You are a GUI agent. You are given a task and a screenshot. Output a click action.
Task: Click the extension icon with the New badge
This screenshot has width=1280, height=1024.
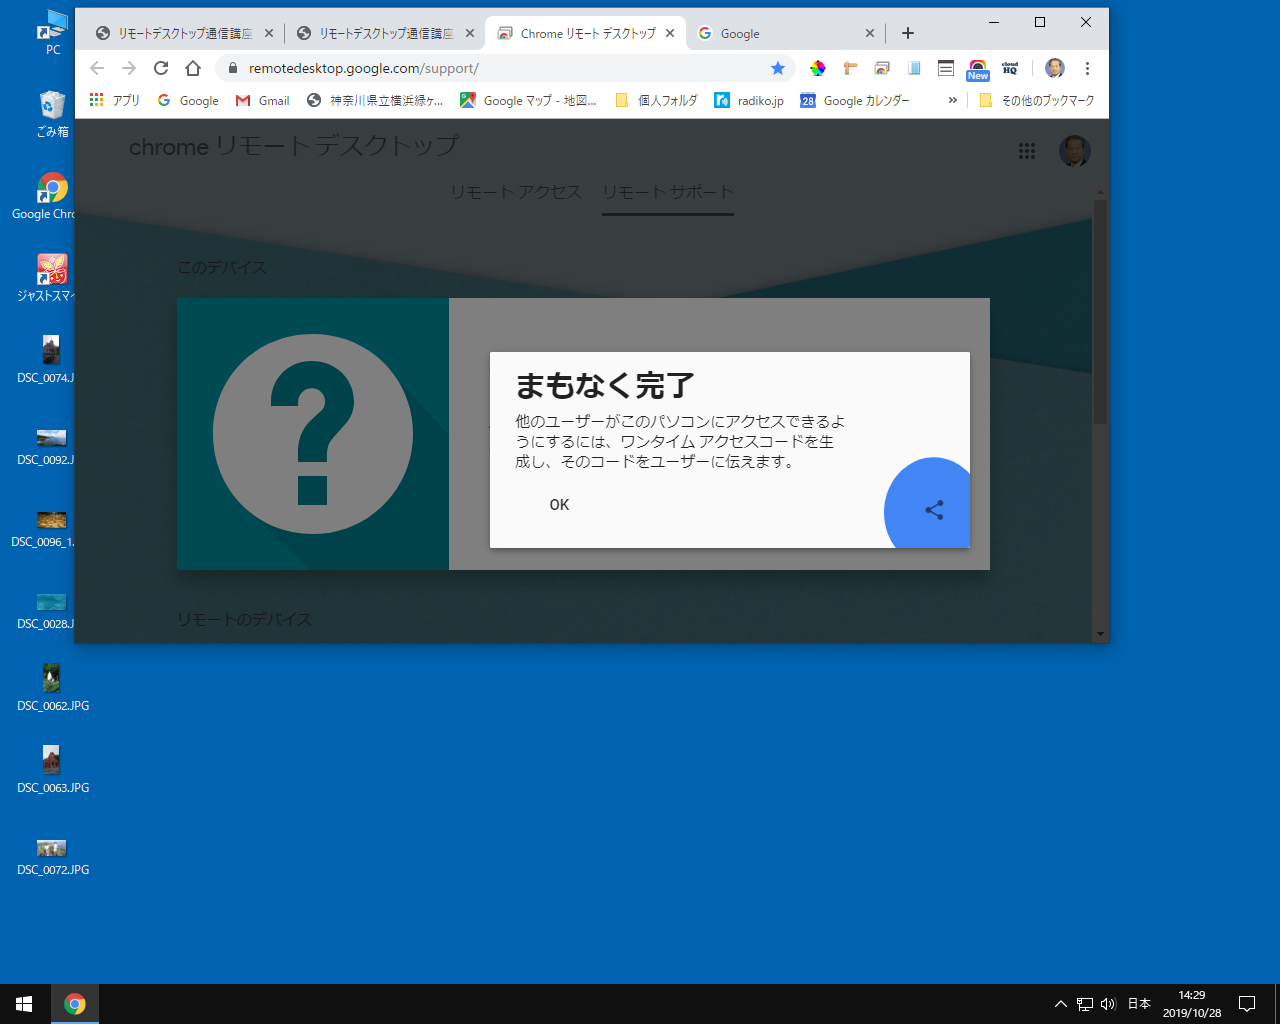click(978, 69)
